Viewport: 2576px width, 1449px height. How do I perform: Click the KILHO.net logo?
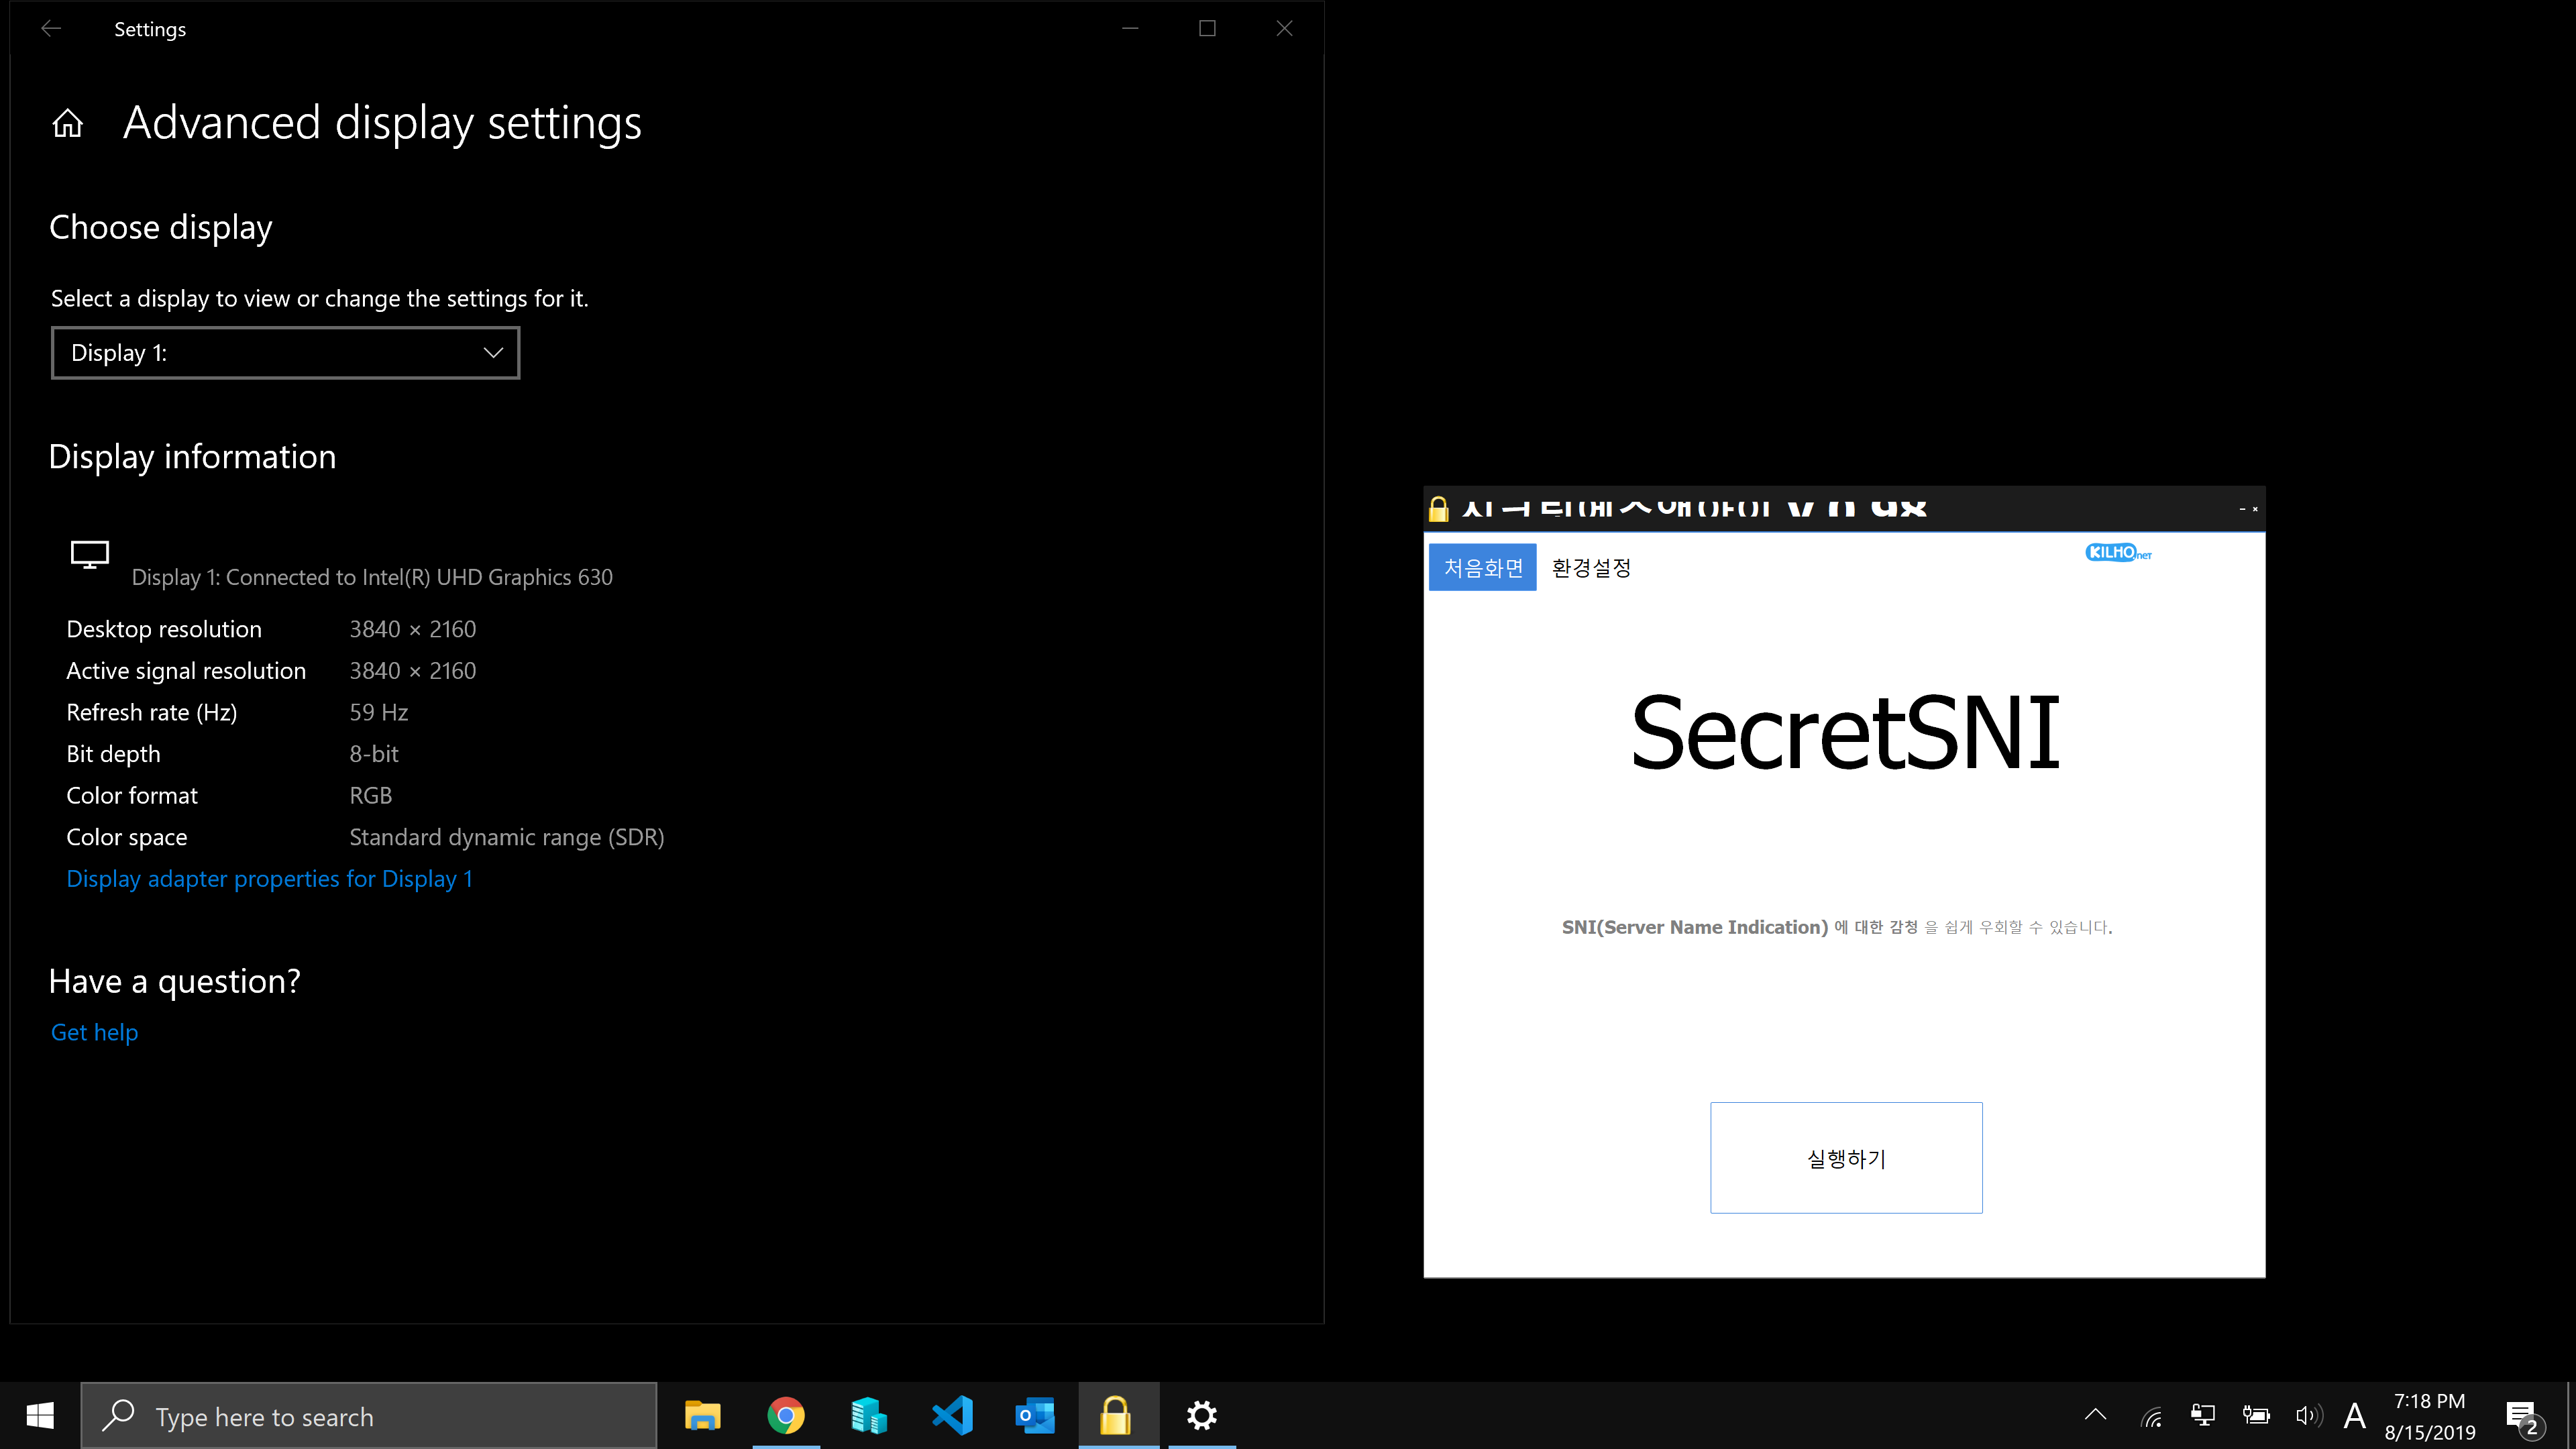(x=2117, y=552)
